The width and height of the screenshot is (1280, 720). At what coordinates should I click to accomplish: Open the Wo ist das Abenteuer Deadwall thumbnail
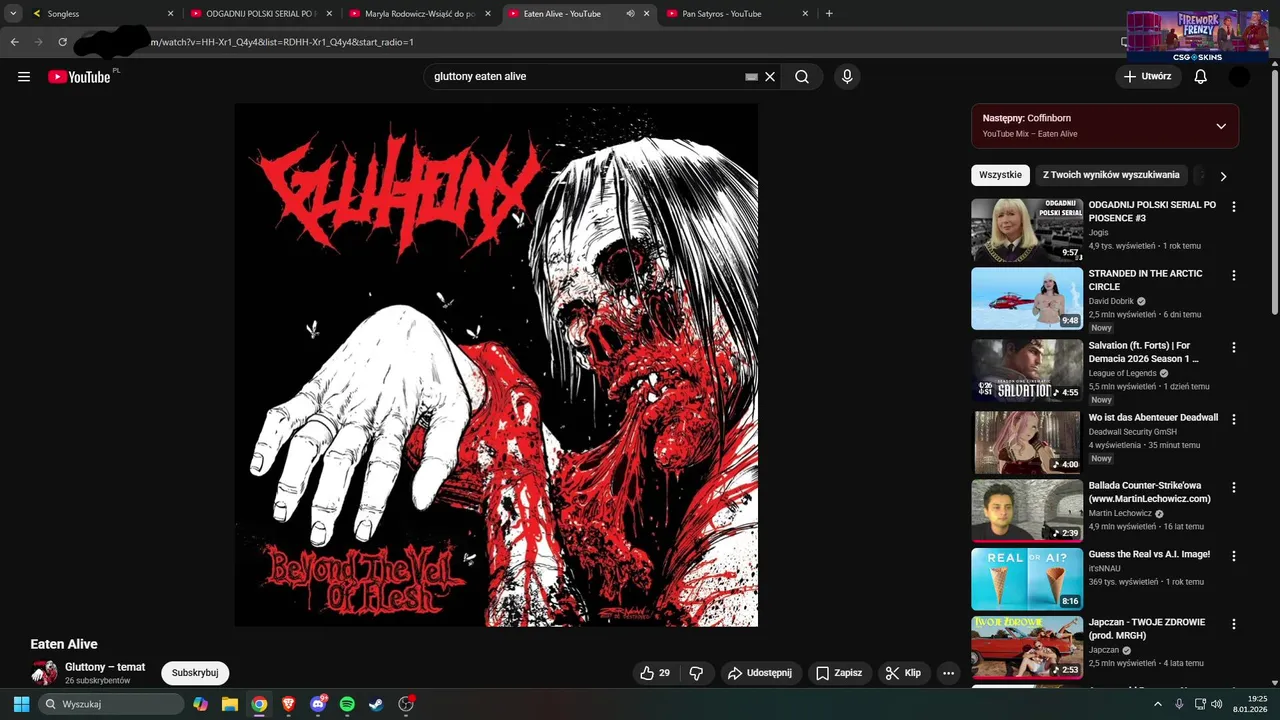click(1027, 442)
